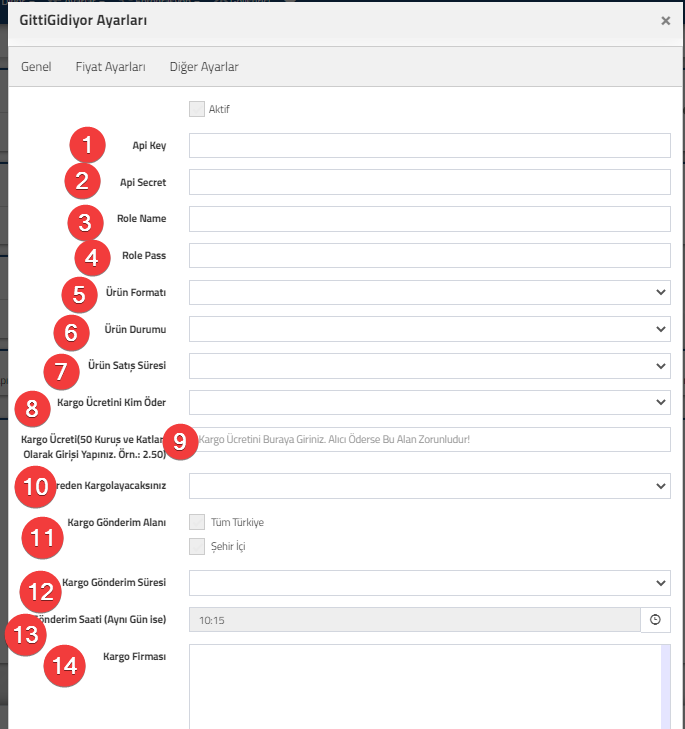The width and height of the screenshot is (685, 729).
Task: Choose from Kargo Ücretini Kim Öder dropdown
Action: (x=430, y=403)
